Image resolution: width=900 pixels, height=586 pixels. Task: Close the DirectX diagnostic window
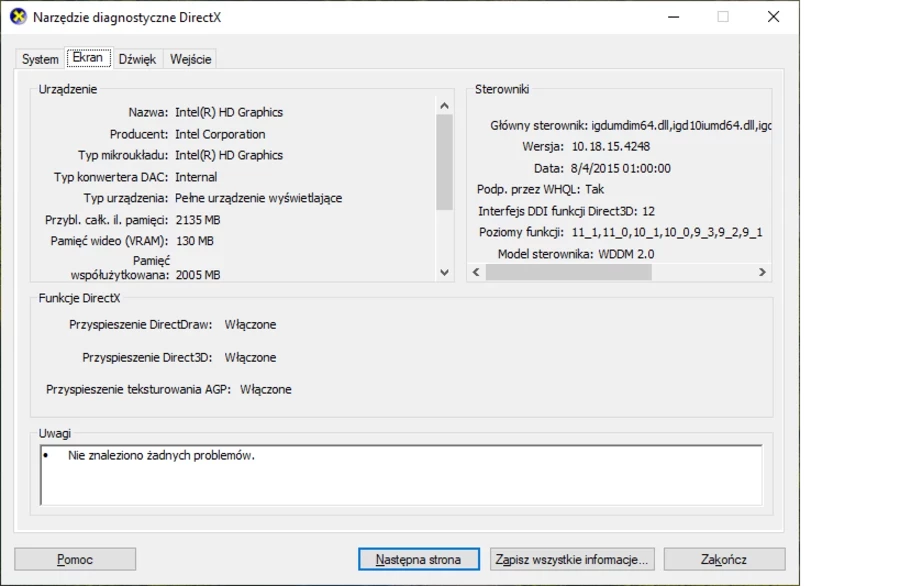click(773, 17)
